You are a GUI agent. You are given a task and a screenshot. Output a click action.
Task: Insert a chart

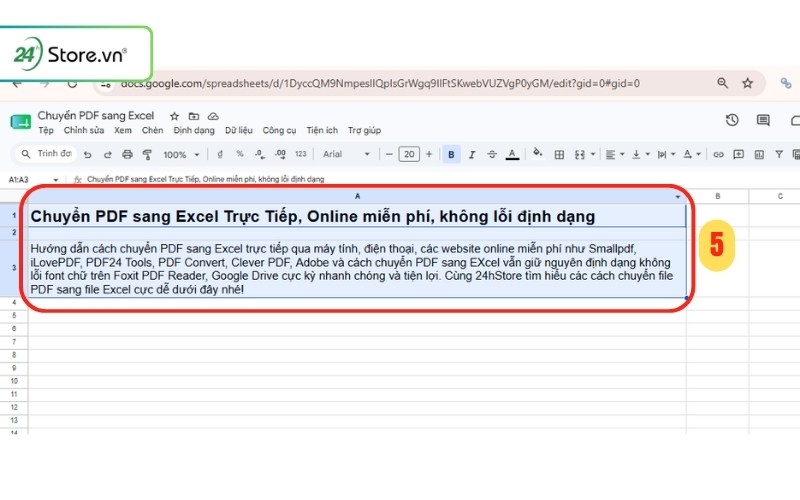click(x=759, y=154)
